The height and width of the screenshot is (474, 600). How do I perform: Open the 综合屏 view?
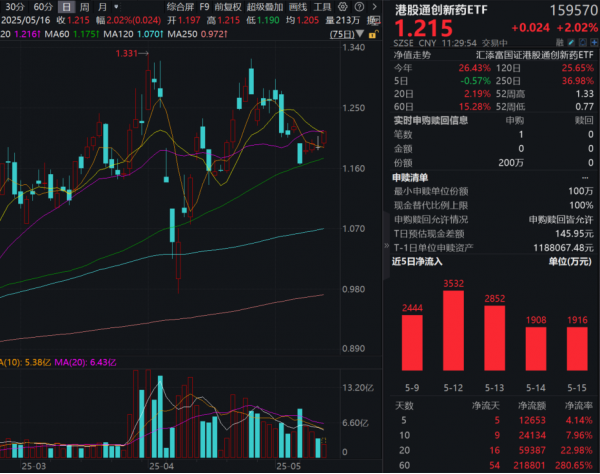coord(180,7)
